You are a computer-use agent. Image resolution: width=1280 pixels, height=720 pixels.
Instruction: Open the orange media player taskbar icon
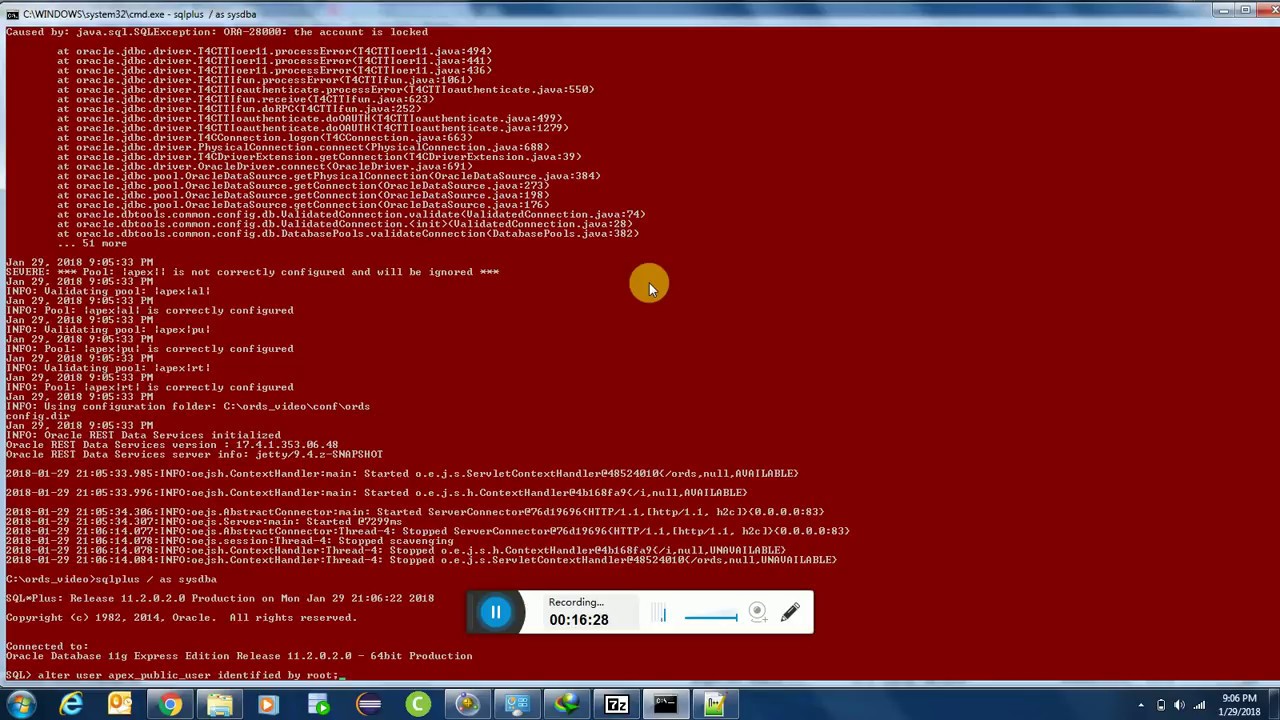[270, 705]
